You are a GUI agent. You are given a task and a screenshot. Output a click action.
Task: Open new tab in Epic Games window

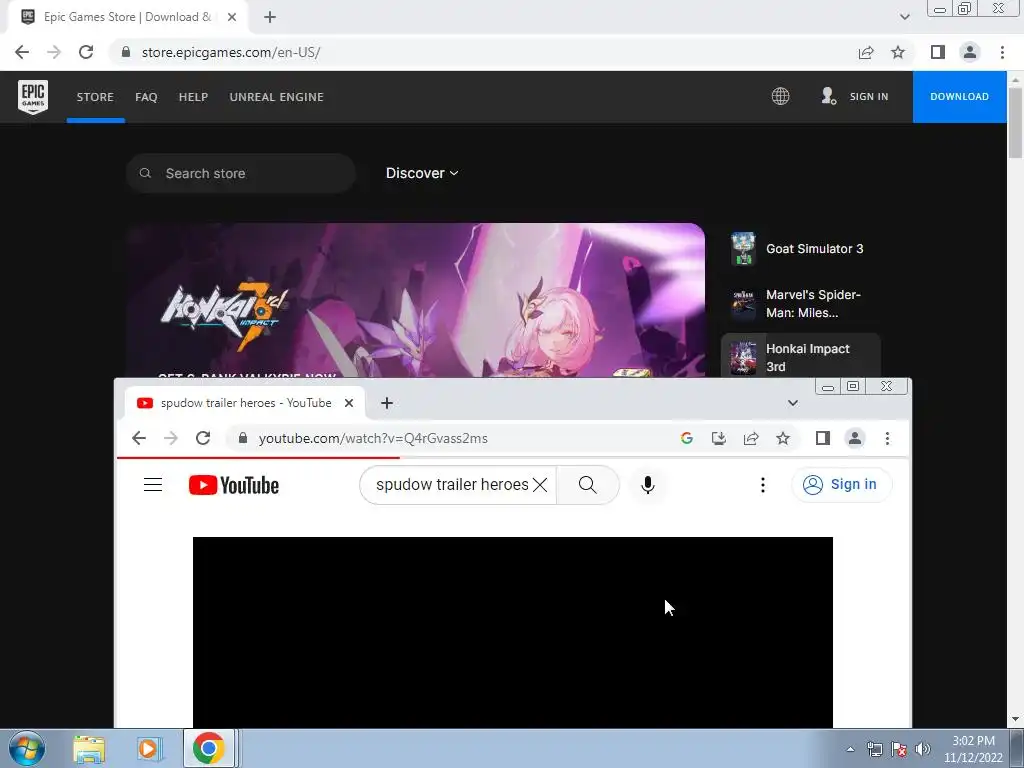click(x=270, y=17)
